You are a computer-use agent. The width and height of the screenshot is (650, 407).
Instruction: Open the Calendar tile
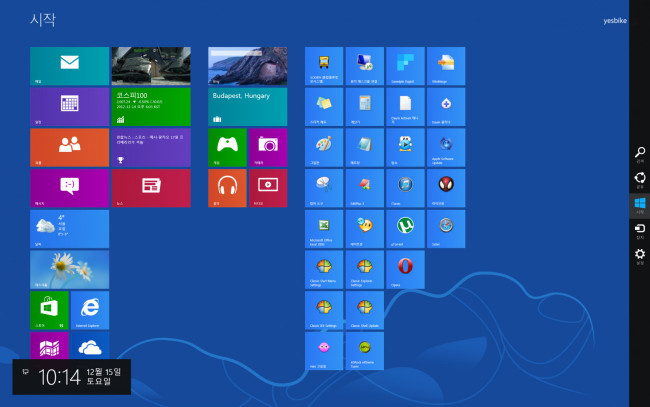[69, 106]
